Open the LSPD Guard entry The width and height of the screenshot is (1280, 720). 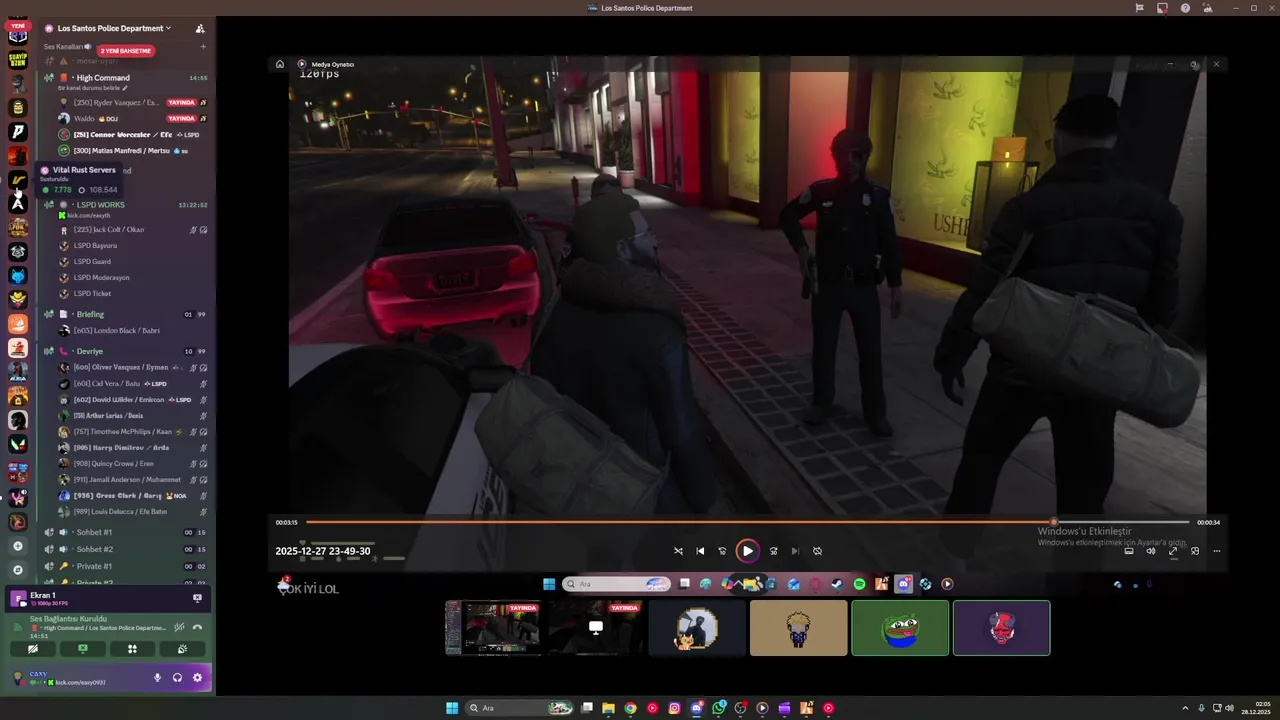[x=92, y=261]
